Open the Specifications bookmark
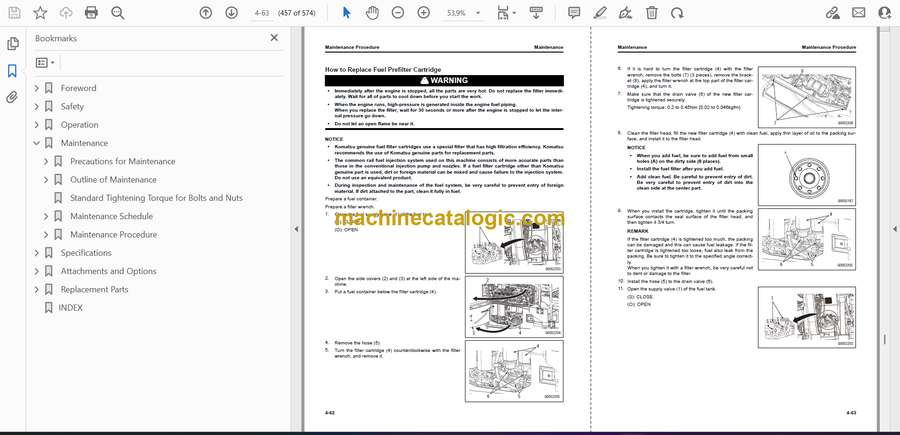Screen dimensions: 900x435 [86, 253]
